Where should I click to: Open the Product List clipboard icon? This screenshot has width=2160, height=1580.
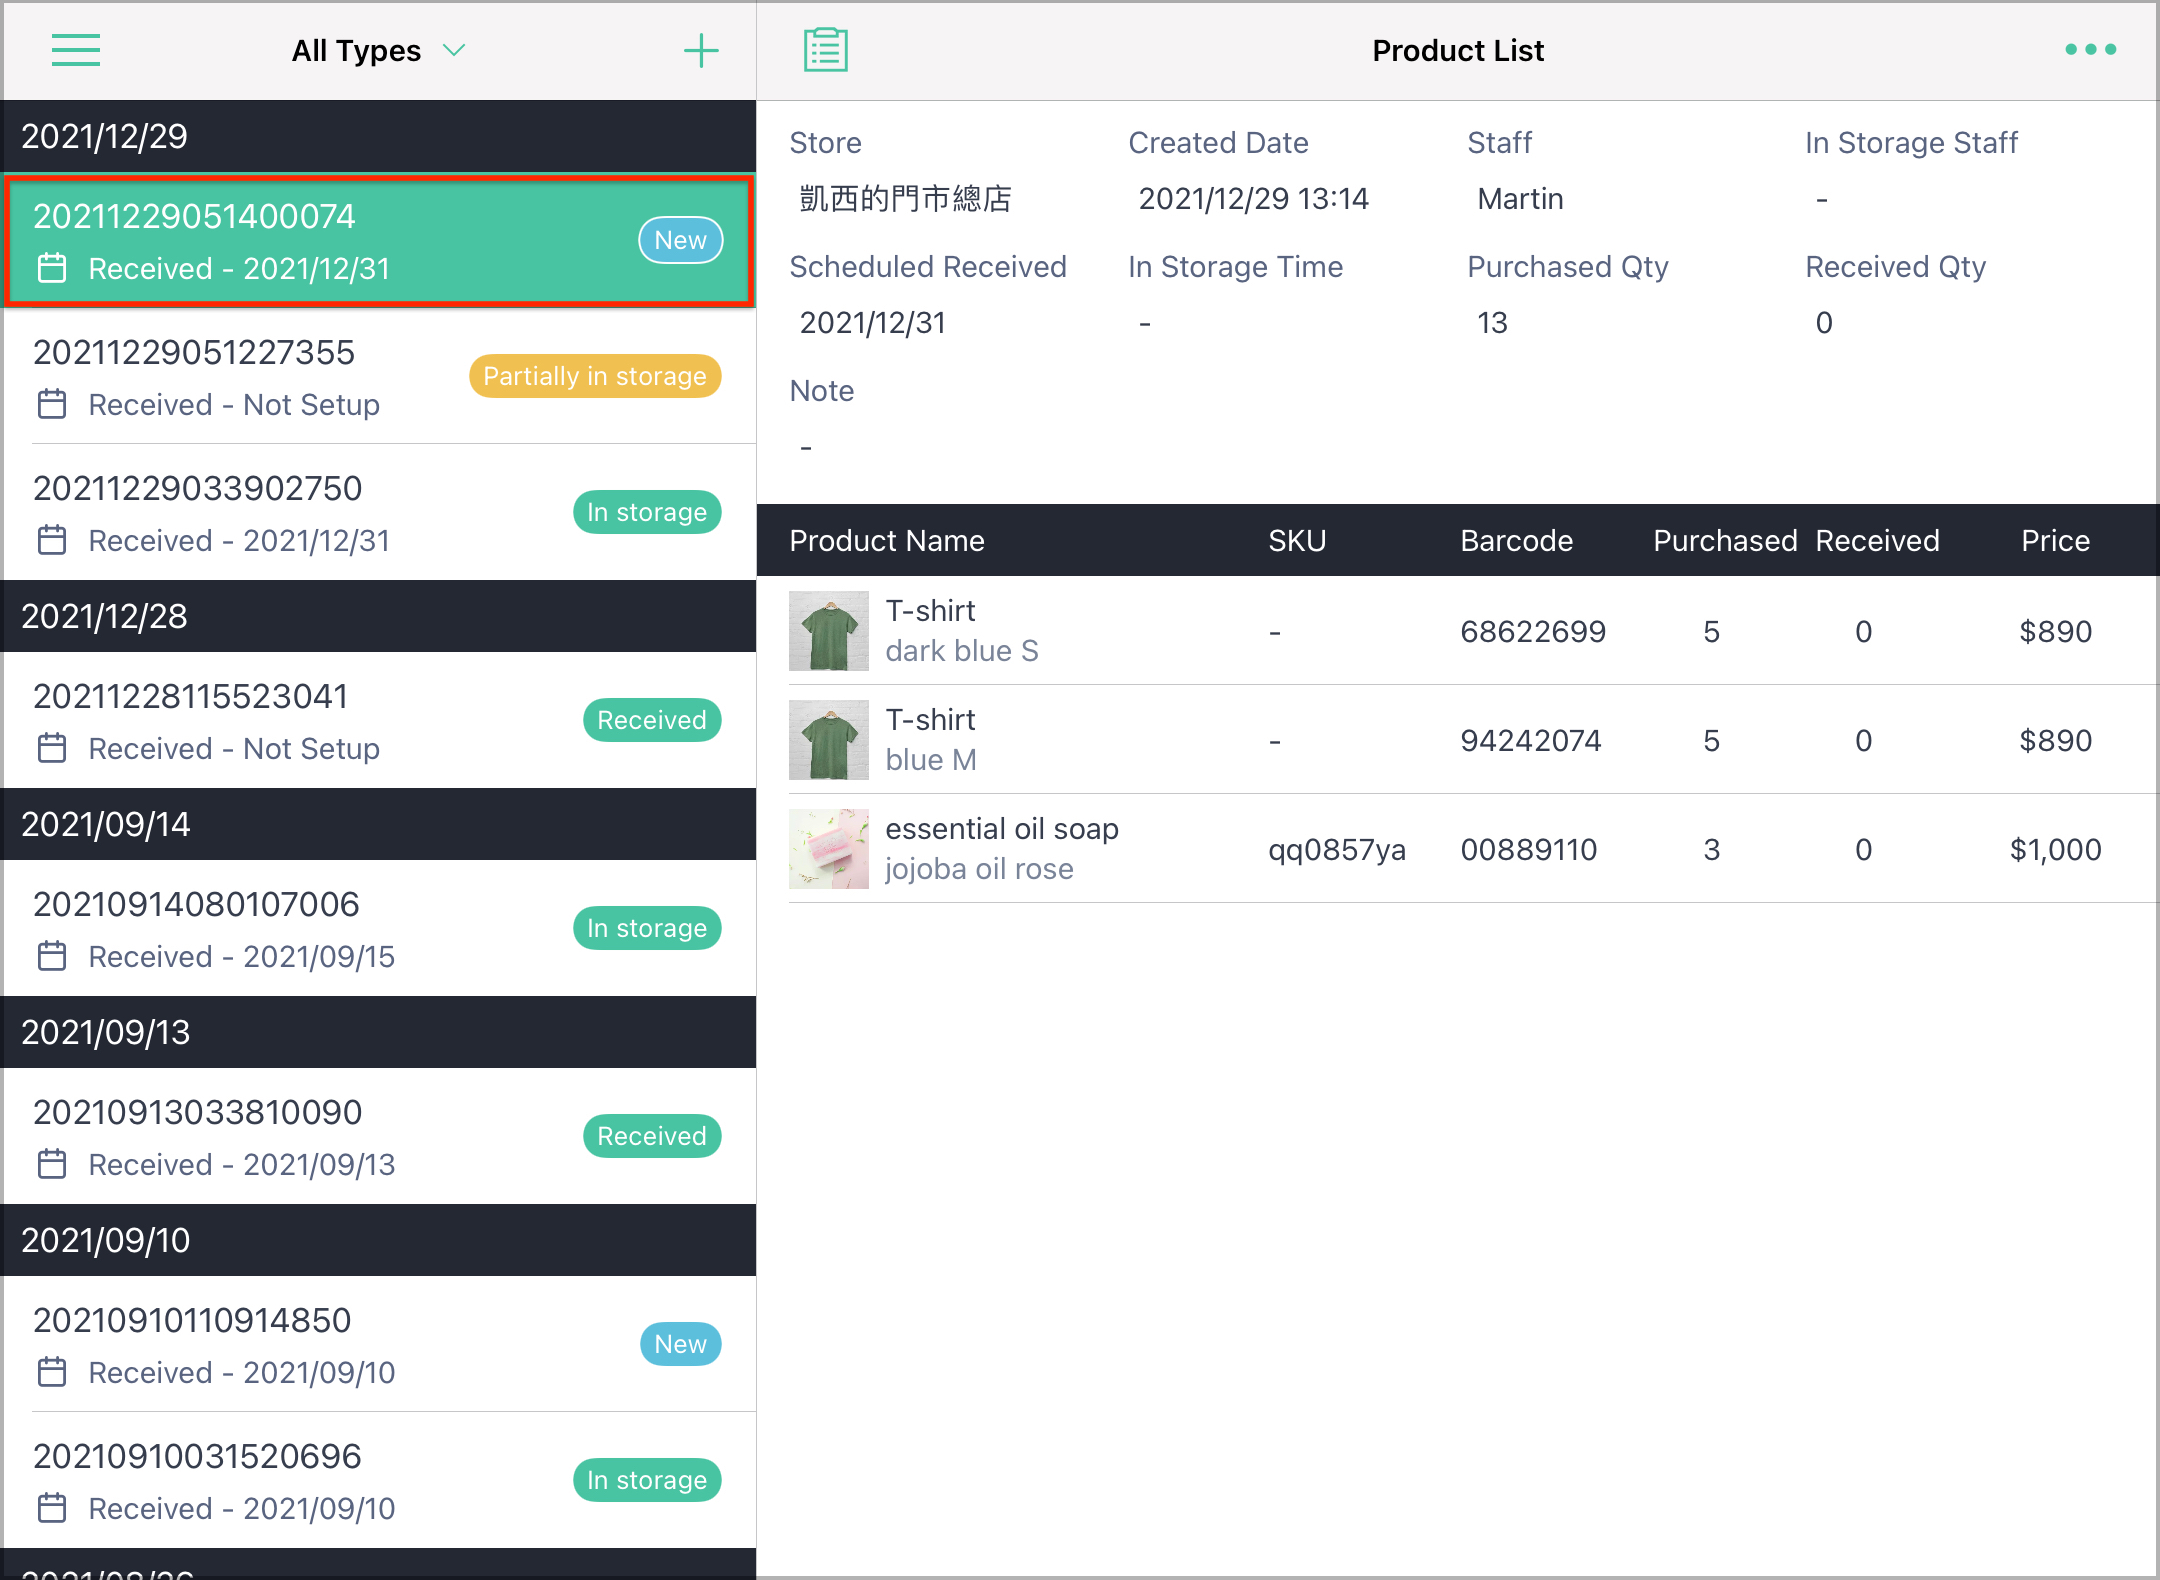(826, 50)
